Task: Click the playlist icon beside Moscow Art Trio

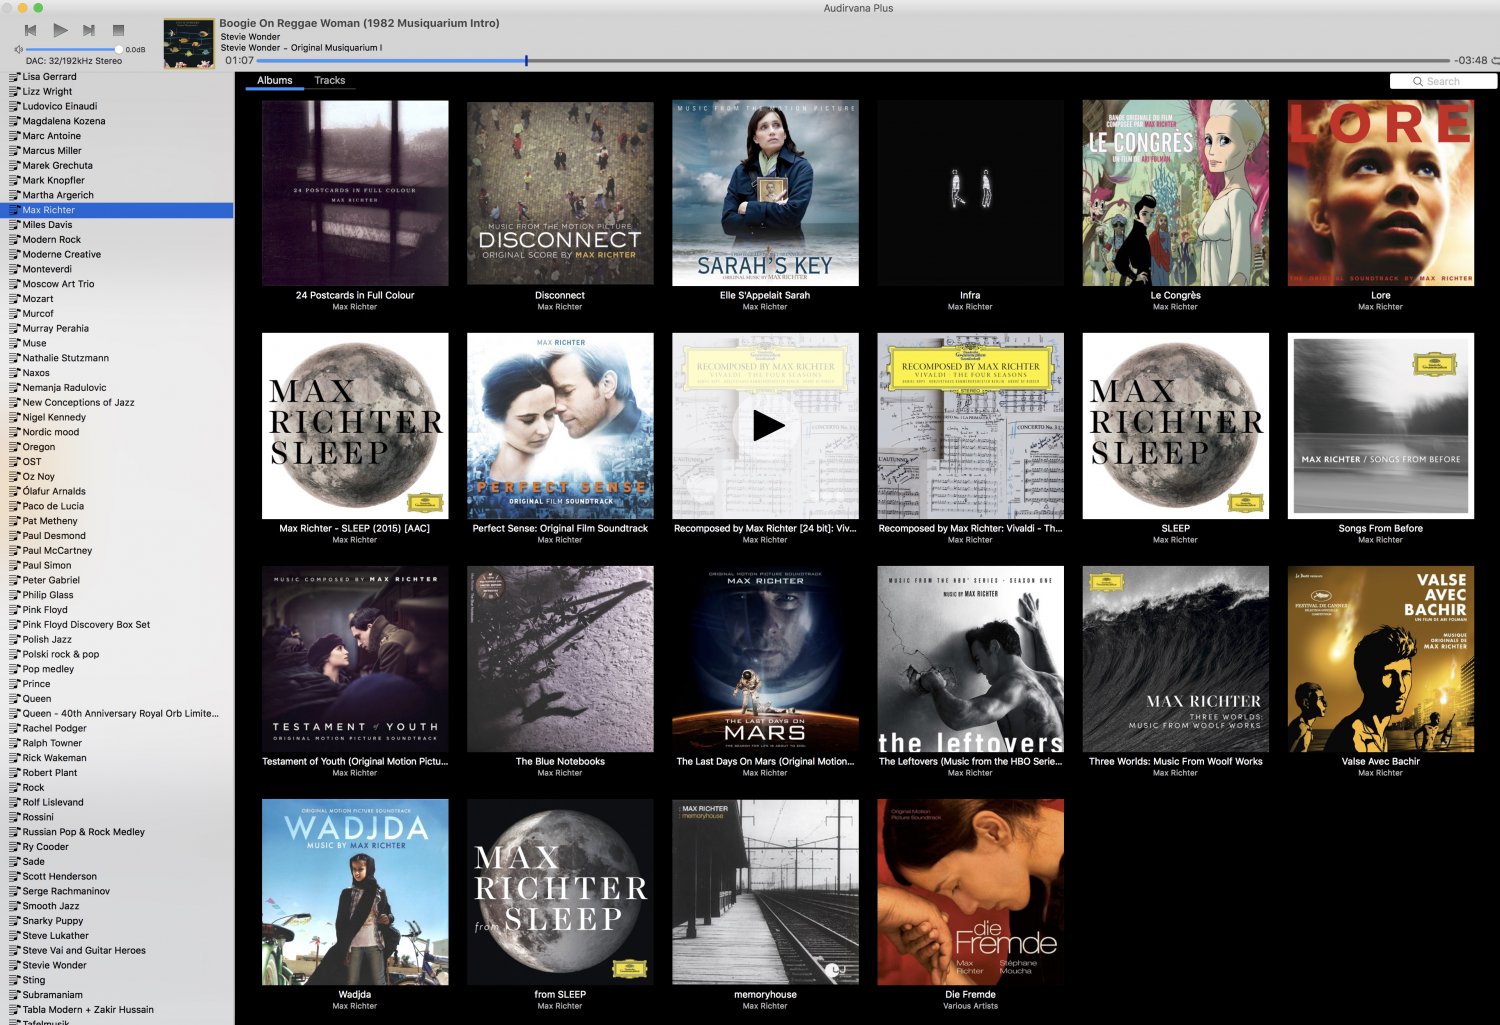Action: coord(14,284)
